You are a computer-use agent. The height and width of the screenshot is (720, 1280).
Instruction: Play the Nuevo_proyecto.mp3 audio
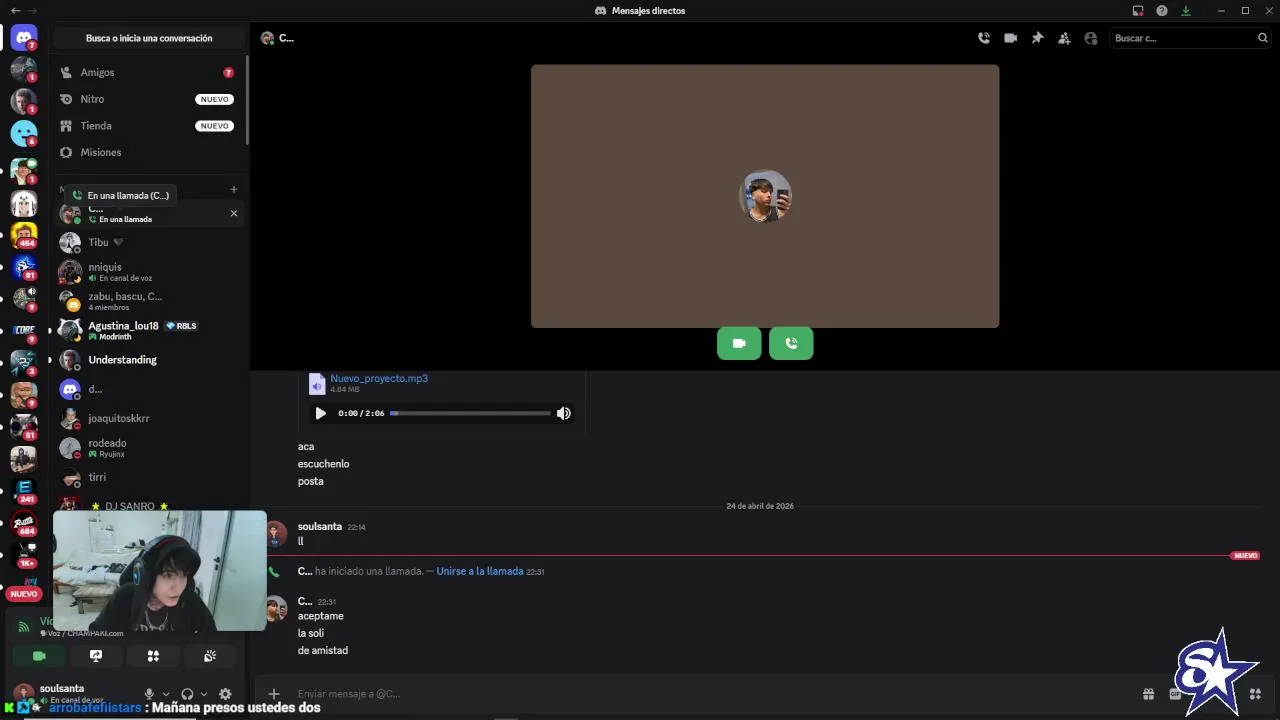[320, 413]
